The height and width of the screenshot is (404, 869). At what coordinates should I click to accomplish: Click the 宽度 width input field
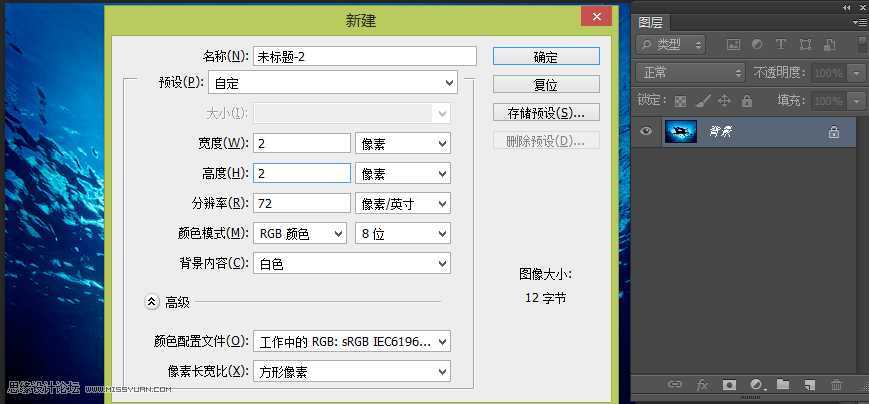pyautogui.click(x=301, y=143)
